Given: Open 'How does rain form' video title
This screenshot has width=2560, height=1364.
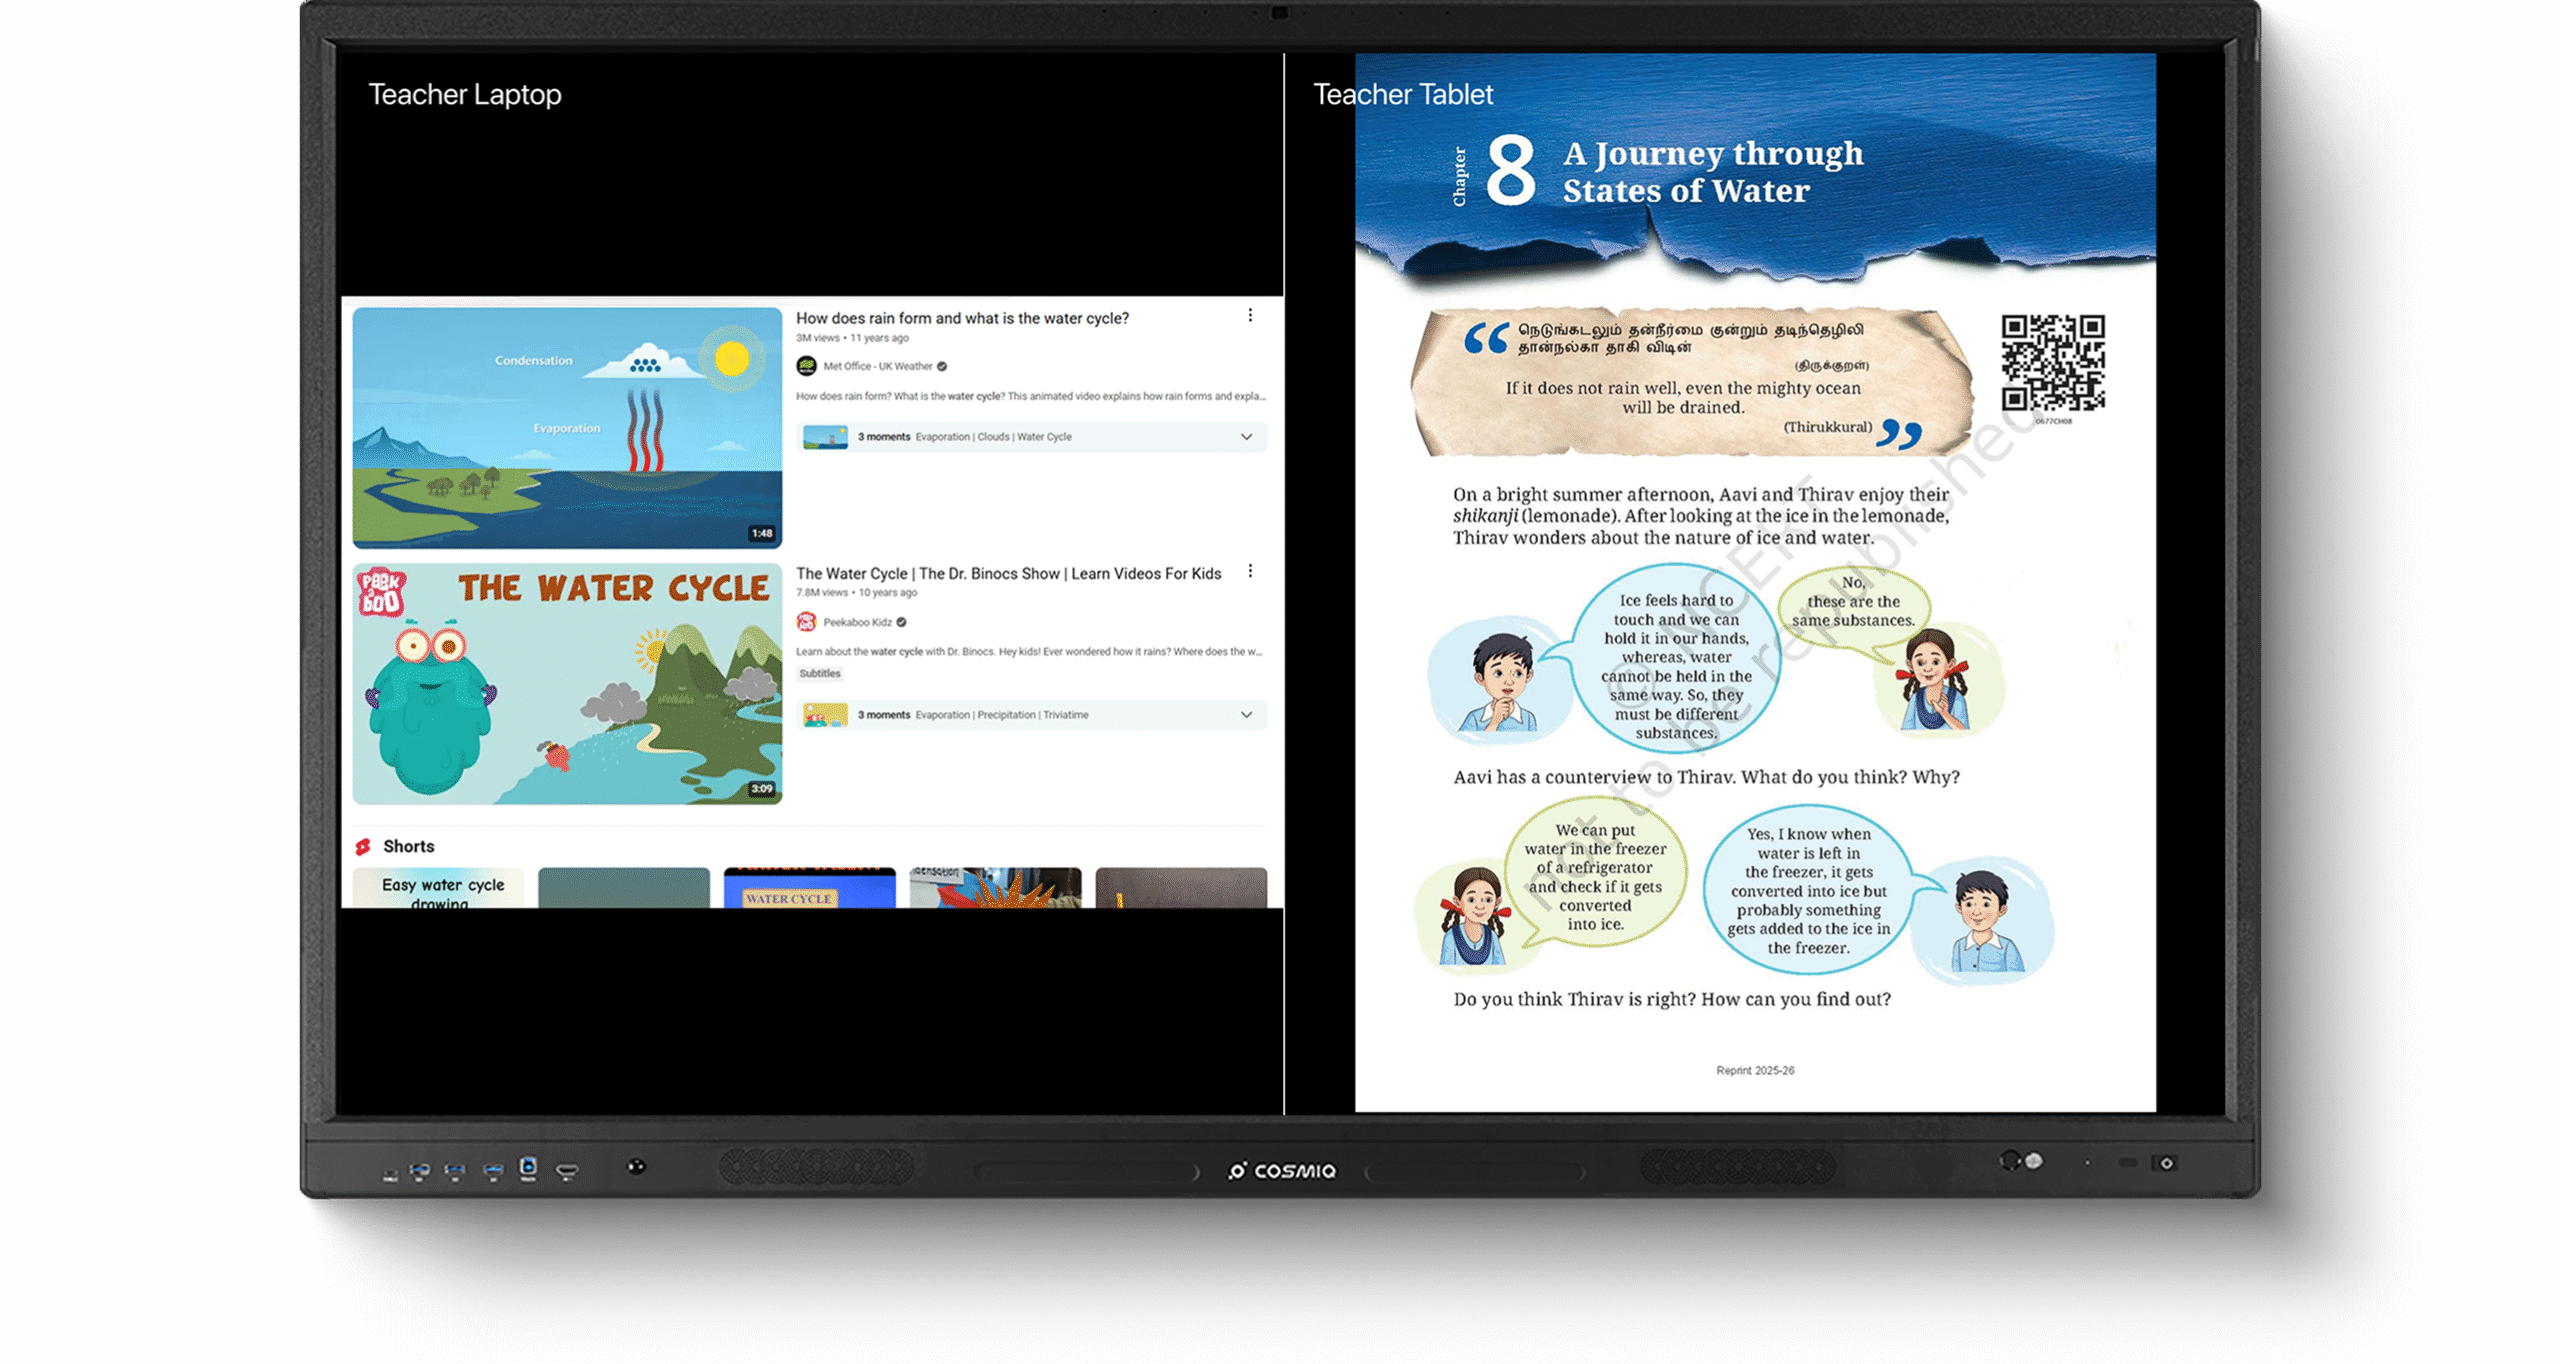Looking at the screenshot, I should pyautogui.click(x=962, y=318).
